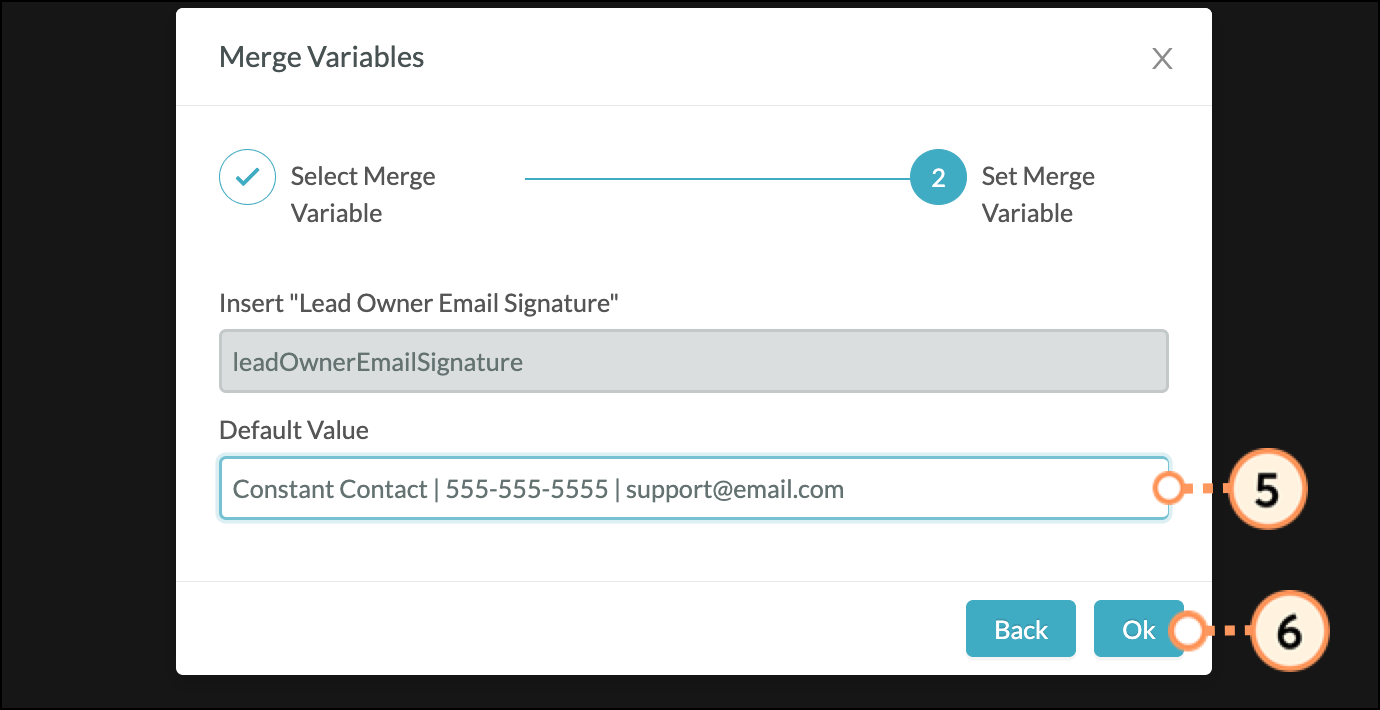The image size is (1380, 710).
Task: Click the Insert "Lead Owner Email Signature" label
Action: coord(419,303)
